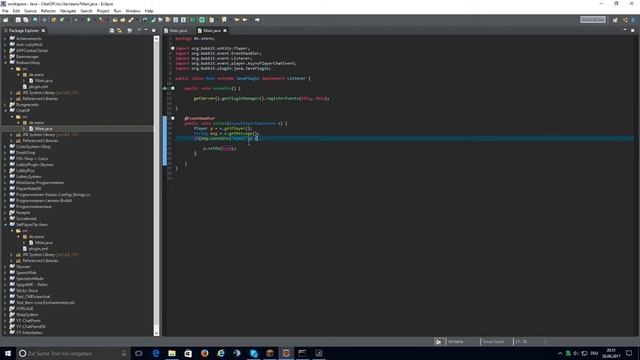Click the green square toolbar icon
Image resolution: width=640 pixels, height=360 pixels.
[202, 20]
